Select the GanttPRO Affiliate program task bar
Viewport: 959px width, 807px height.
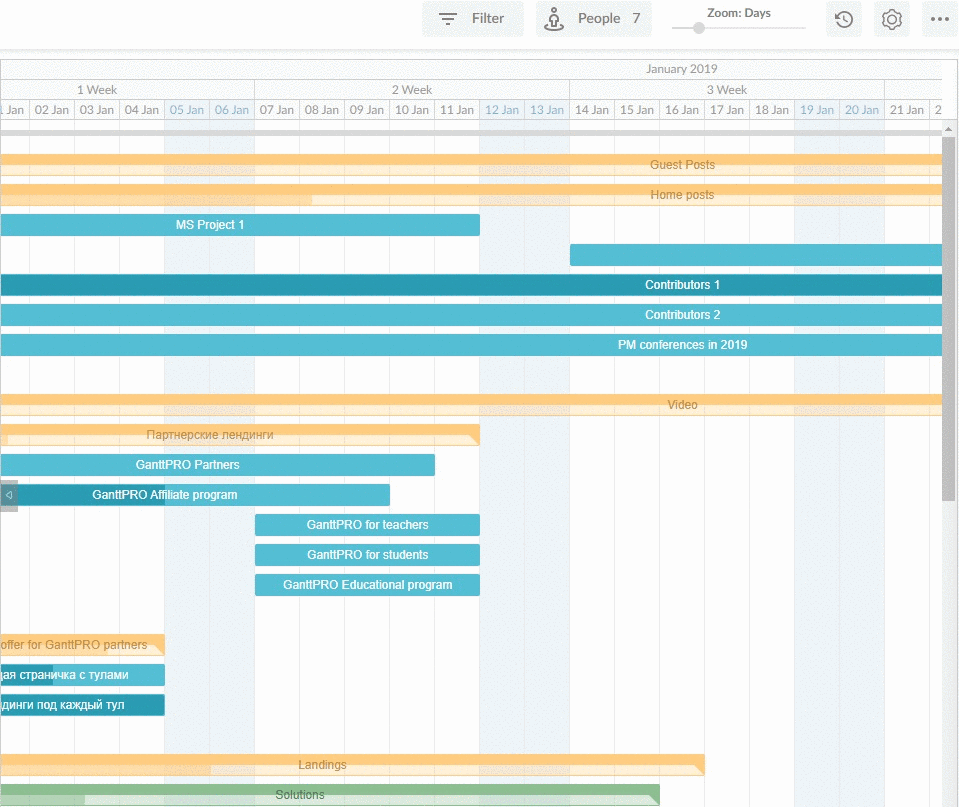[x=195, y=495]
